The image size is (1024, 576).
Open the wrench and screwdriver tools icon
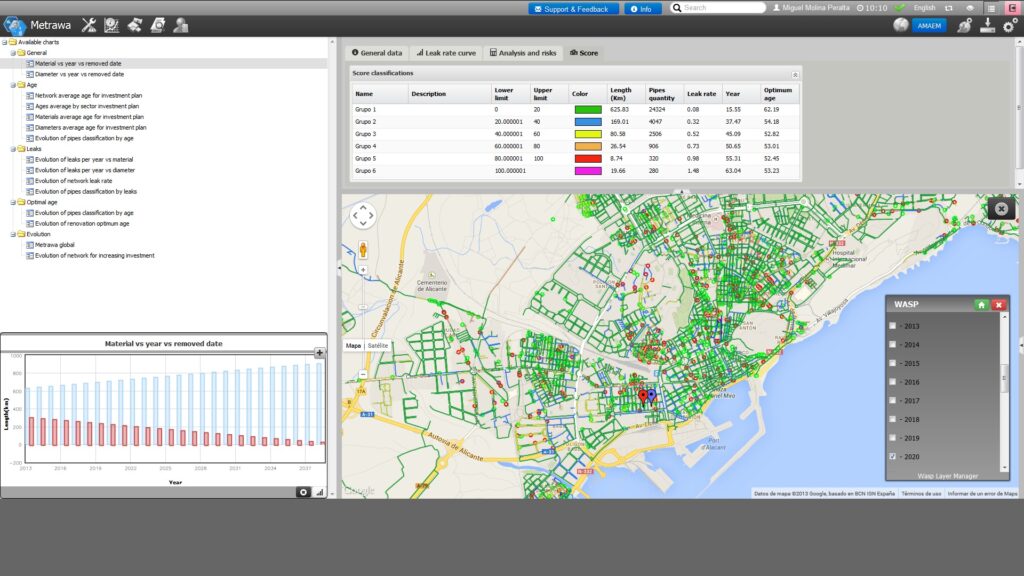click(x=89, y=25)
